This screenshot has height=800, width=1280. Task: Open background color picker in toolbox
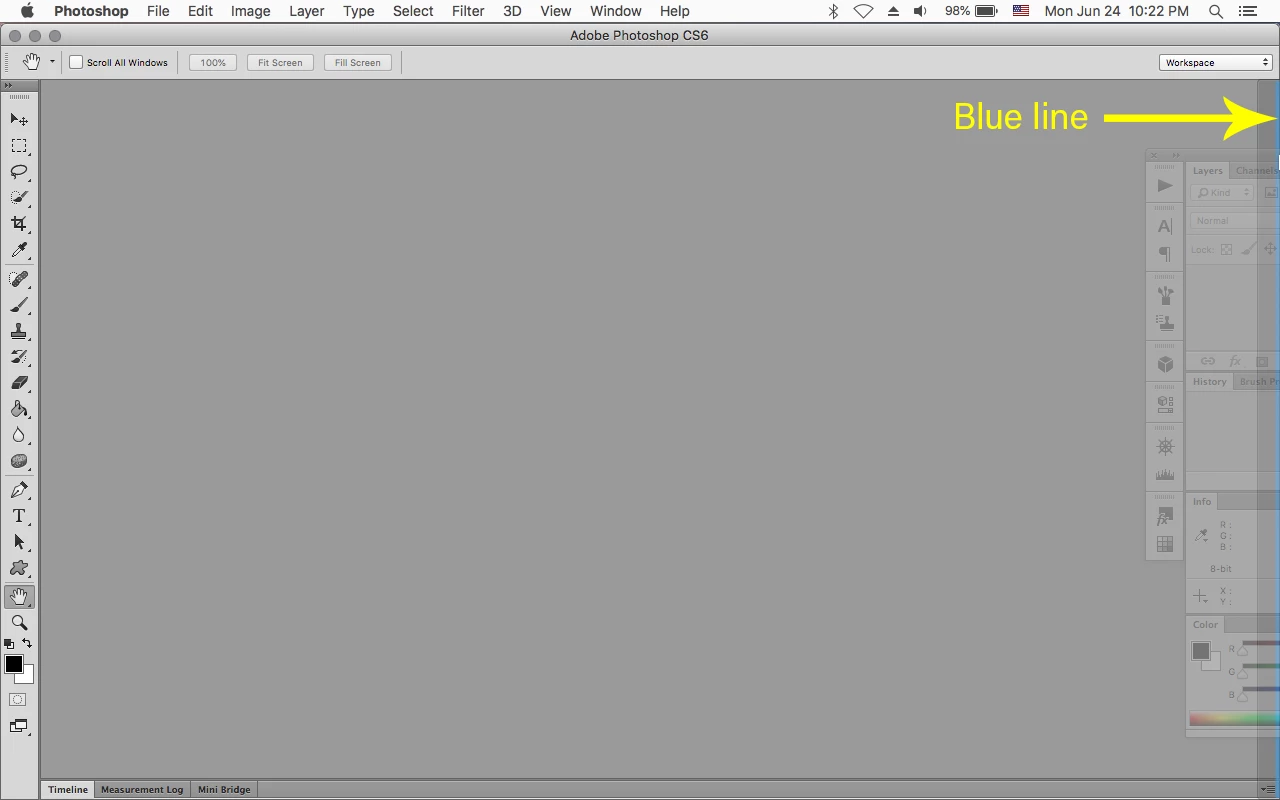28,677
